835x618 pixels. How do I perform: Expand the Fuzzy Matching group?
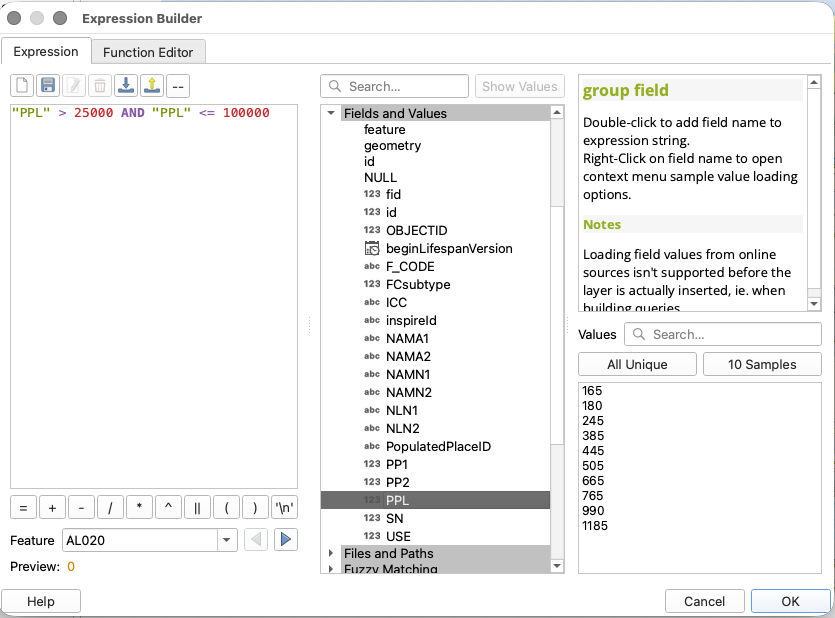[x=331, y=569]
